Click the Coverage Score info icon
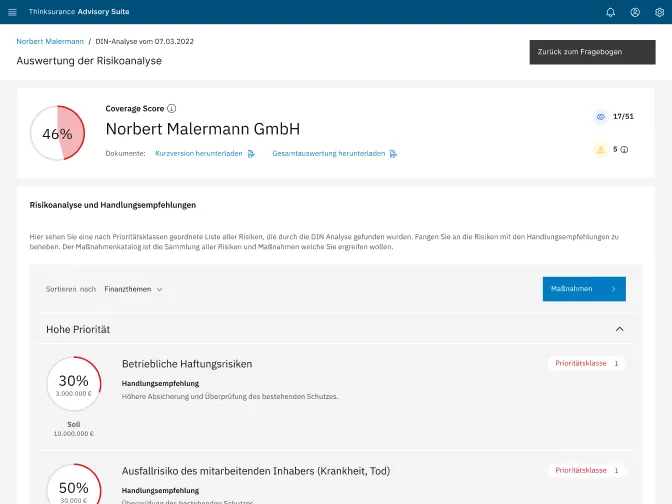The image size is (672, 504). (x=172, y=108)
